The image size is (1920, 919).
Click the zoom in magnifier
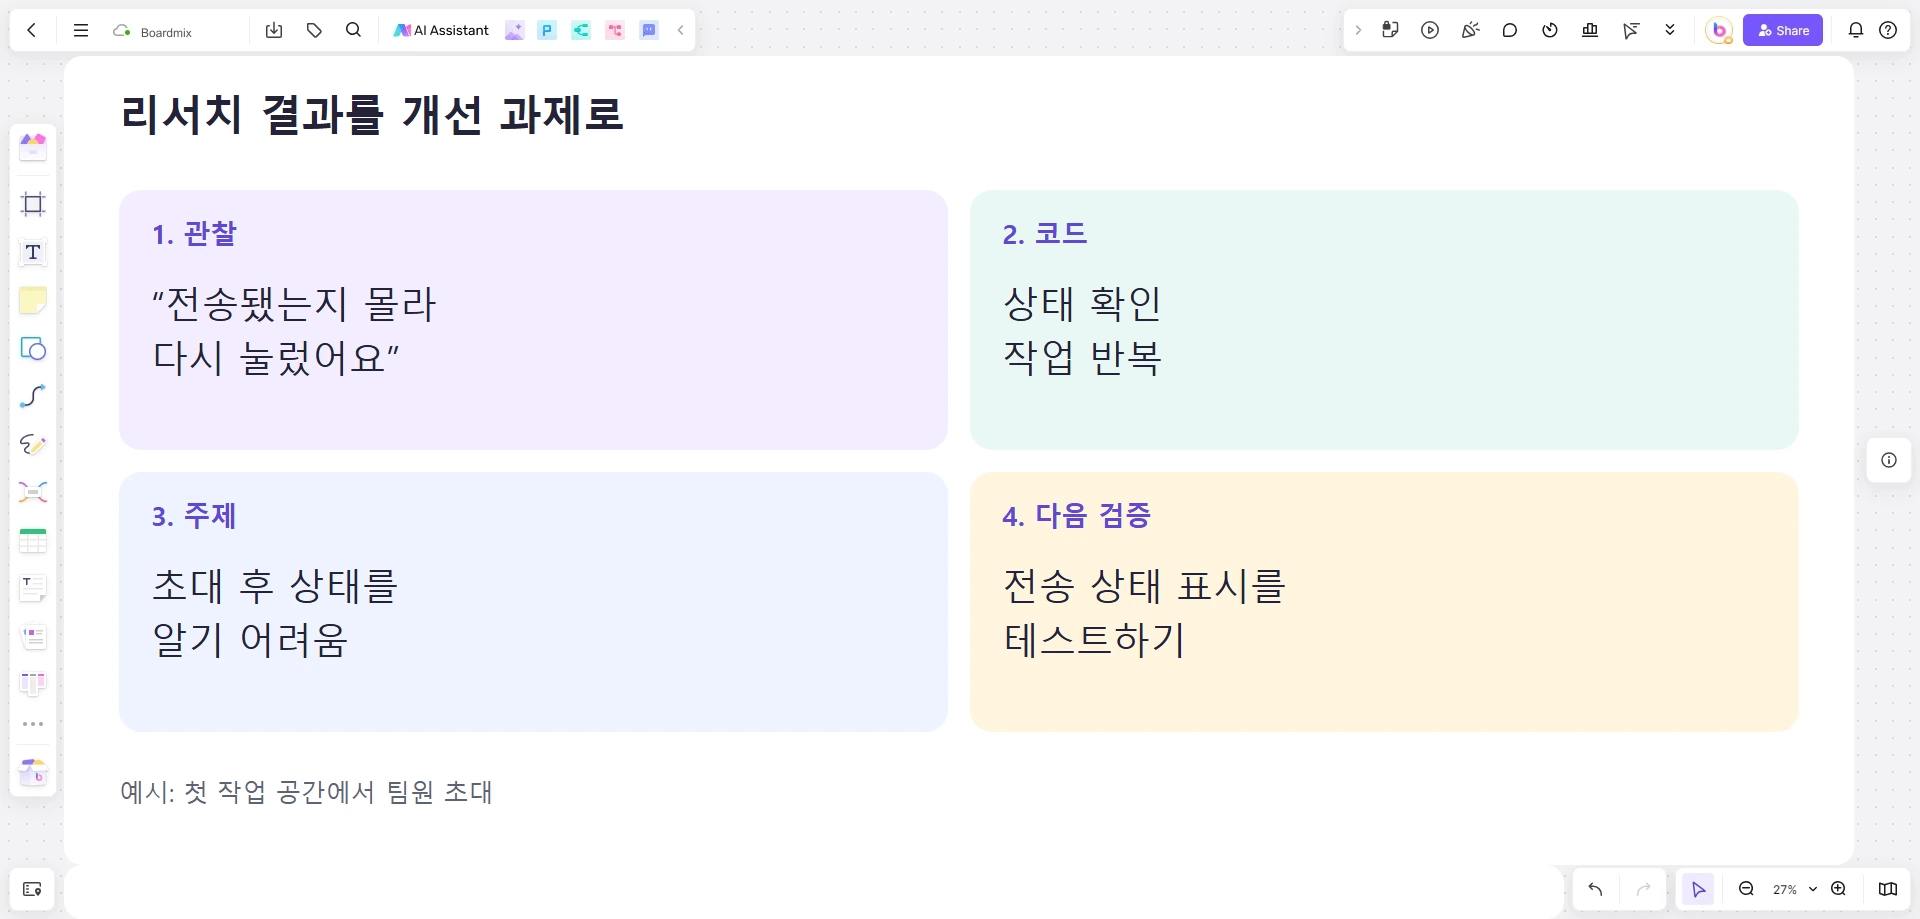[1838, 889]
